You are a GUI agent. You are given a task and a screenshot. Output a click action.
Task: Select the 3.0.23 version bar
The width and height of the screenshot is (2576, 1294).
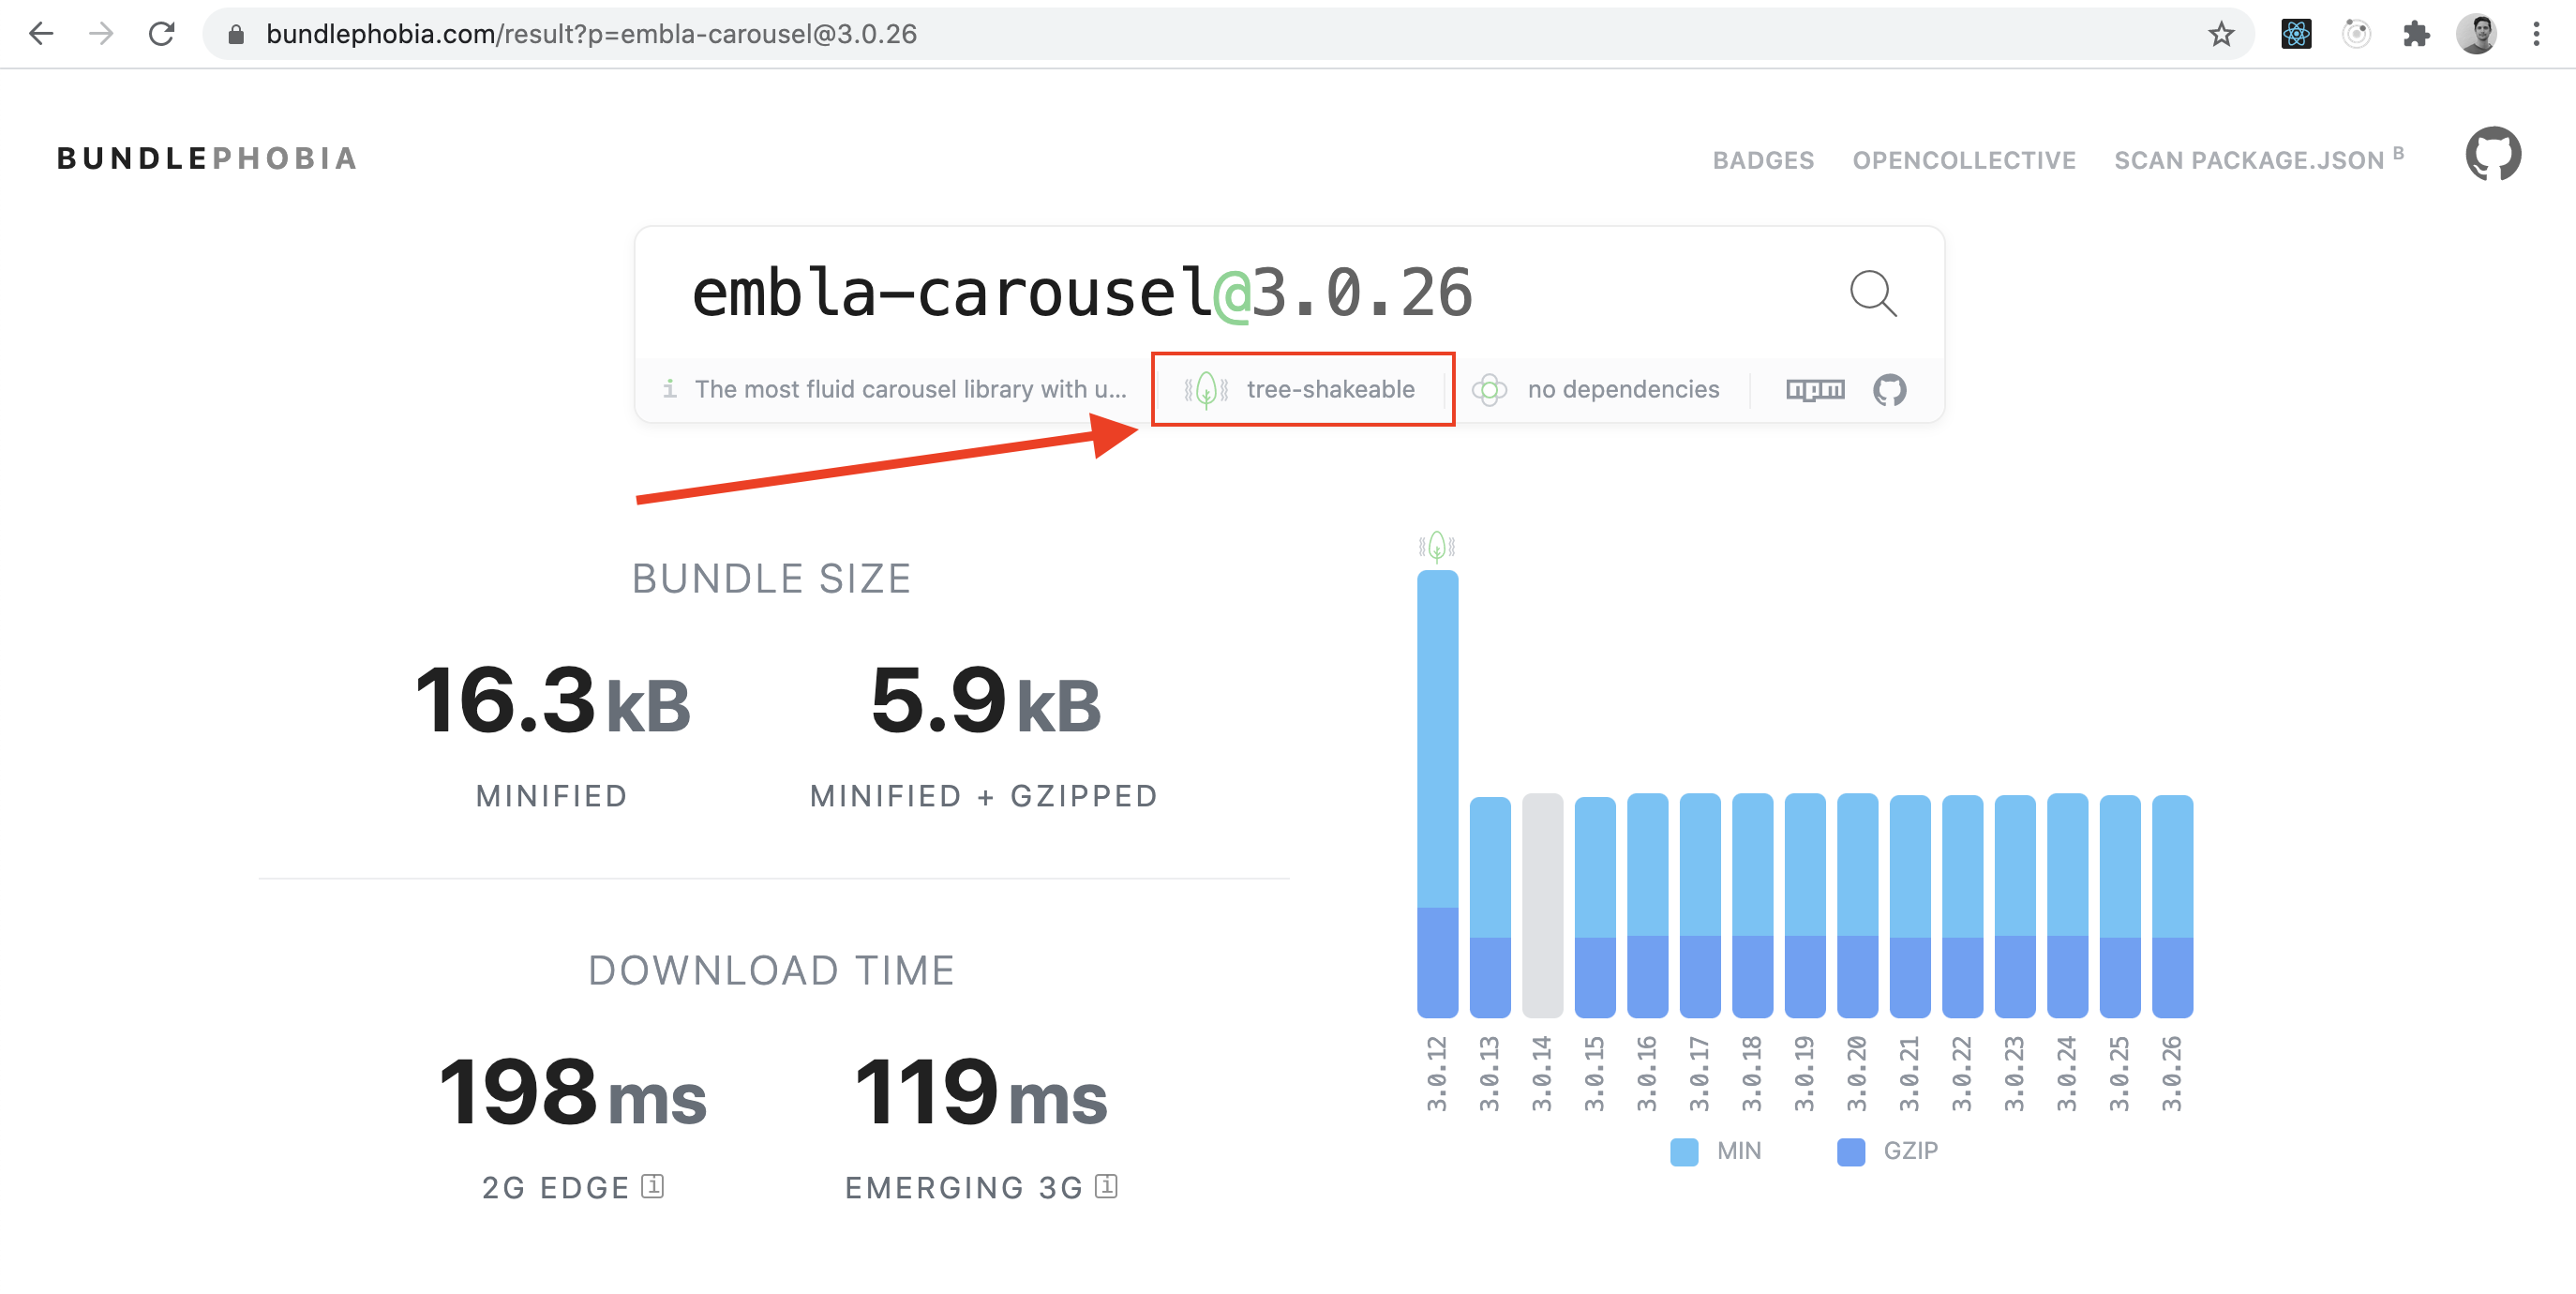click(2015, 907)
